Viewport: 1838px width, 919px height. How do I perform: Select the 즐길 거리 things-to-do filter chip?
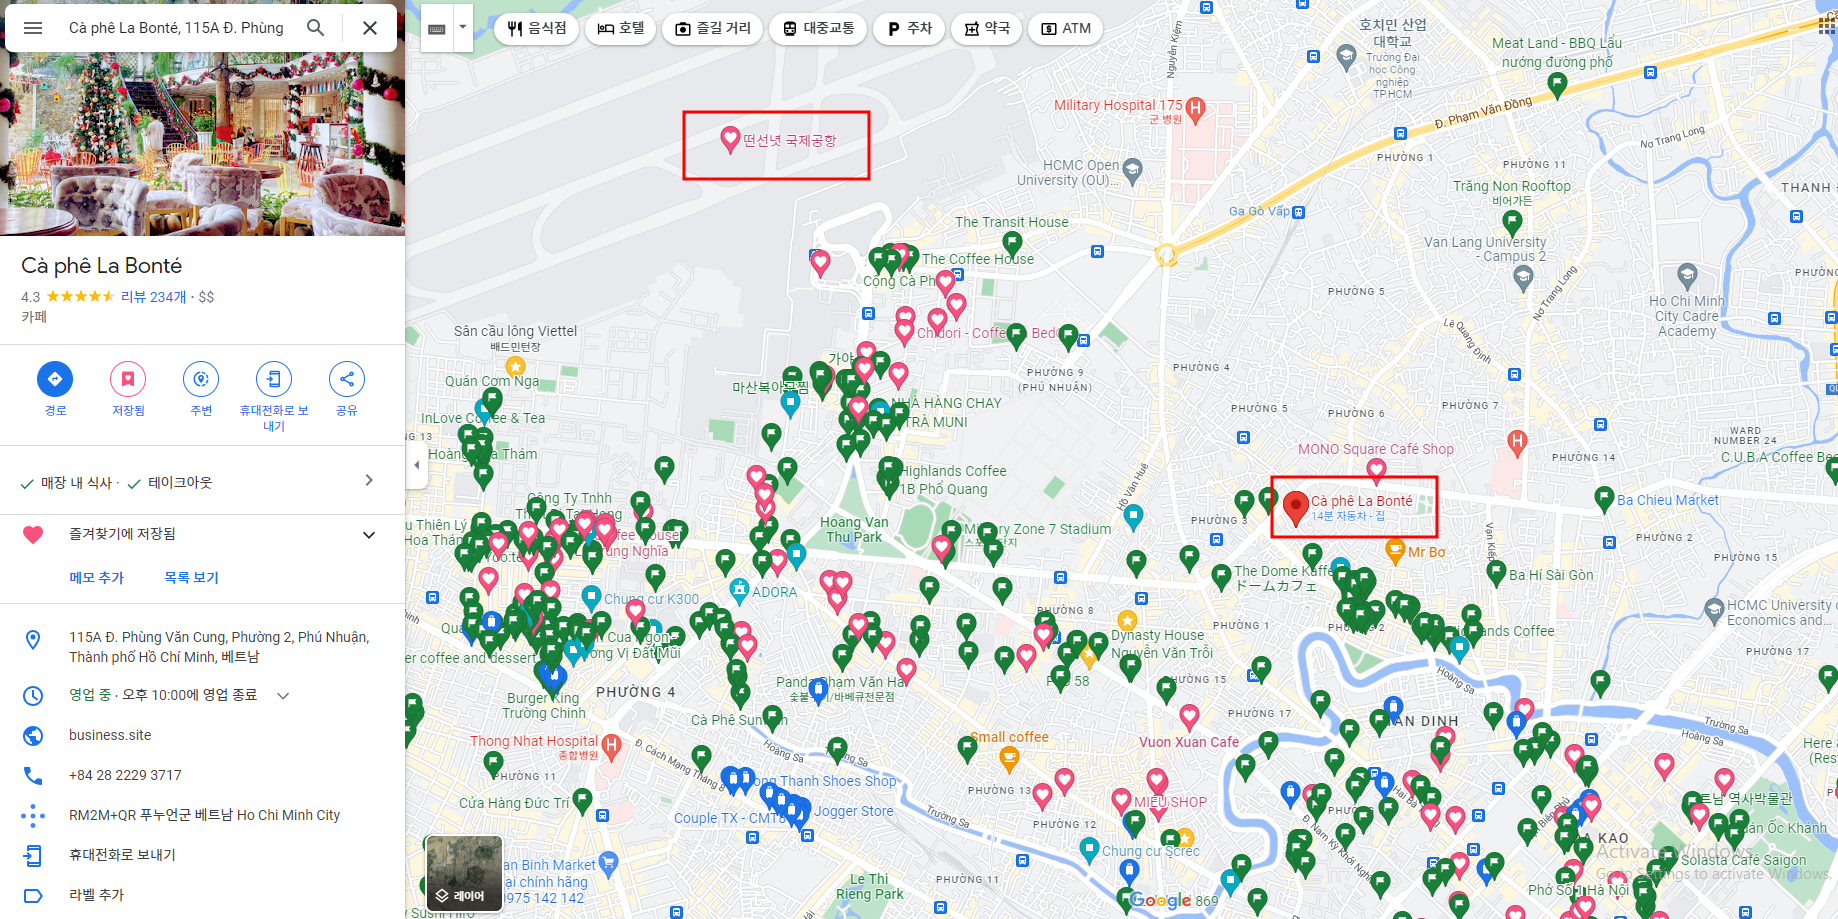click(713, 29)
